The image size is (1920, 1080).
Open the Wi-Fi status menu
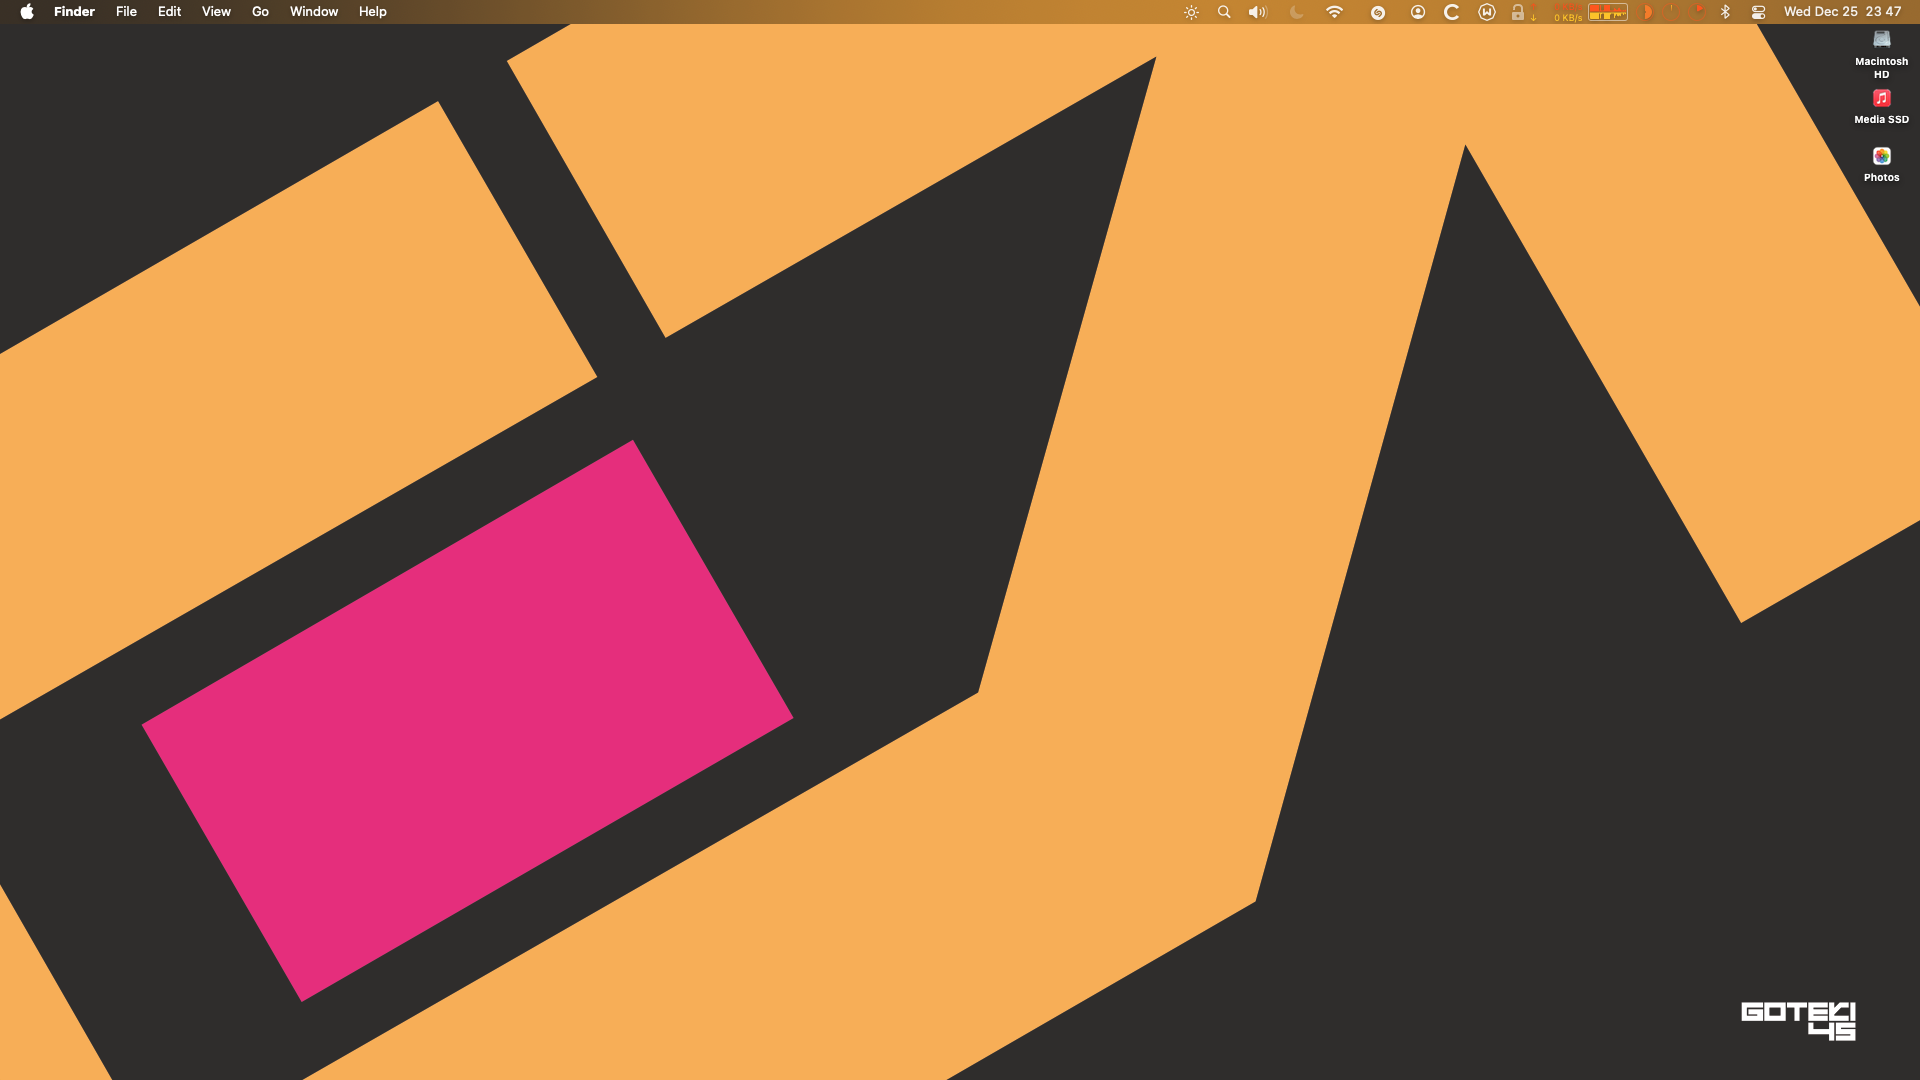coord(1334,12)
